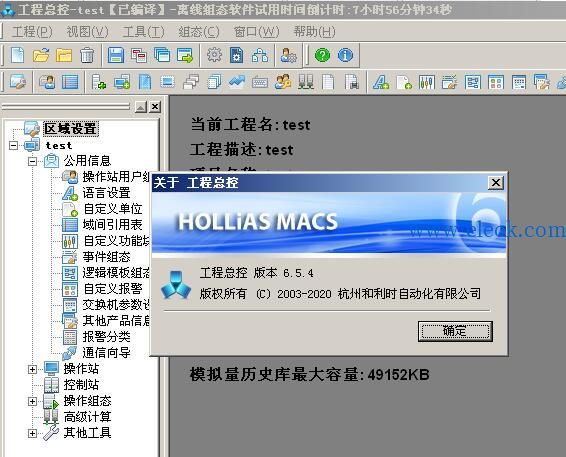Select 语言设置 in the project tree
Viewport: 566px width, 457px height.
click(106, 192)
